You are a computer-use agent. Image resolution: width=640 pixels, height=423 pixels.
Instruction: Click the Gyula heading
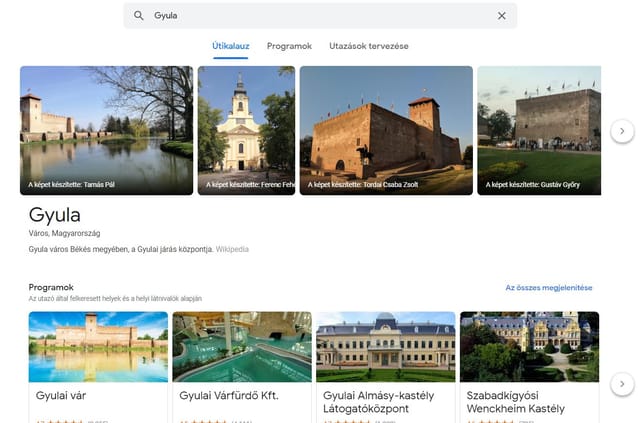[55, 215]
